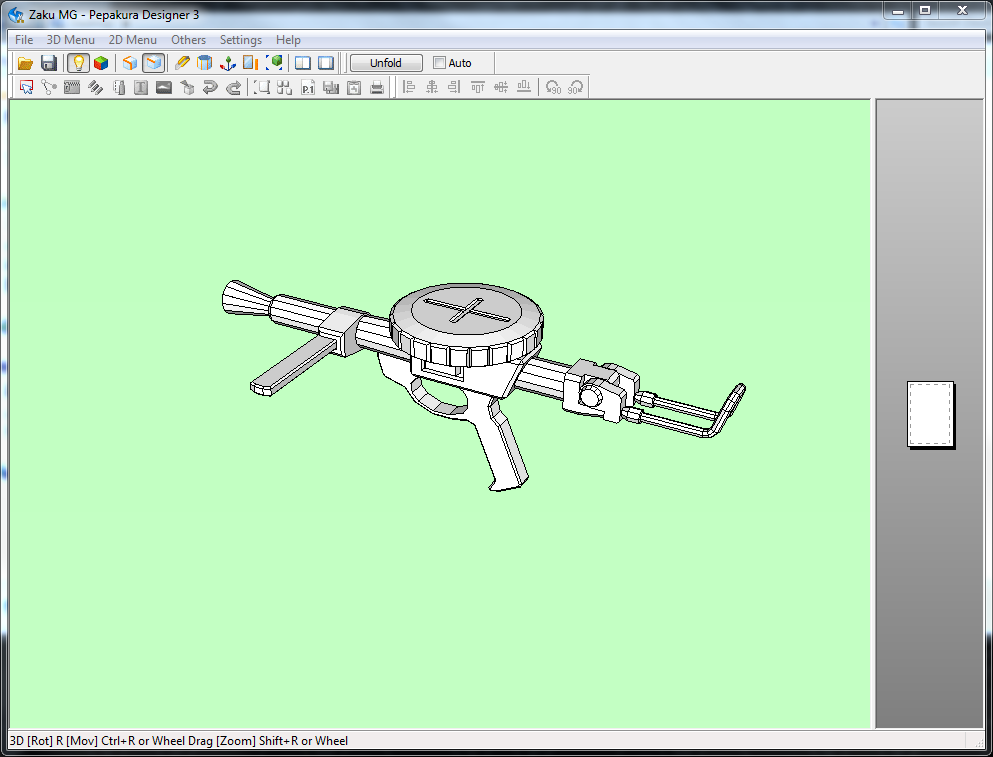Maximize the Pepakura Designer window
The height and width of the screenshot is (757, 993).
click(925, 10)
